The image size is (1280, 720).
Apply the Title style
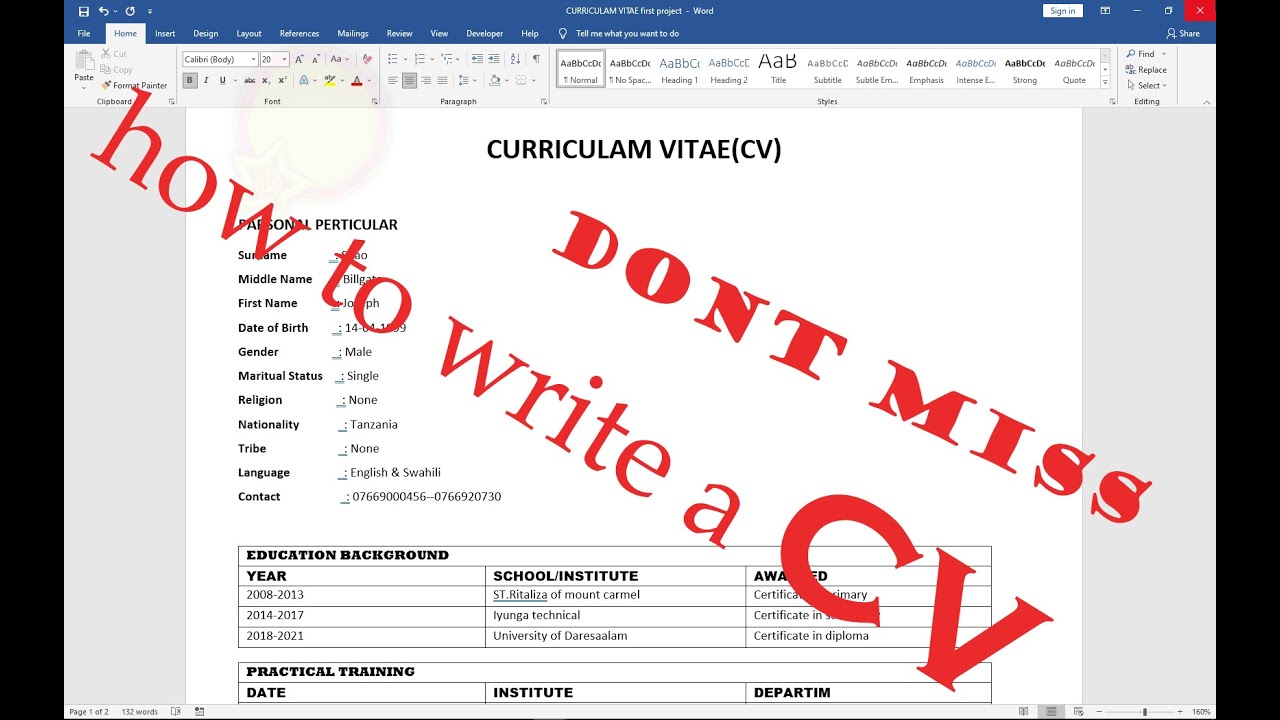pyautogui.click(x=778, y=69)
